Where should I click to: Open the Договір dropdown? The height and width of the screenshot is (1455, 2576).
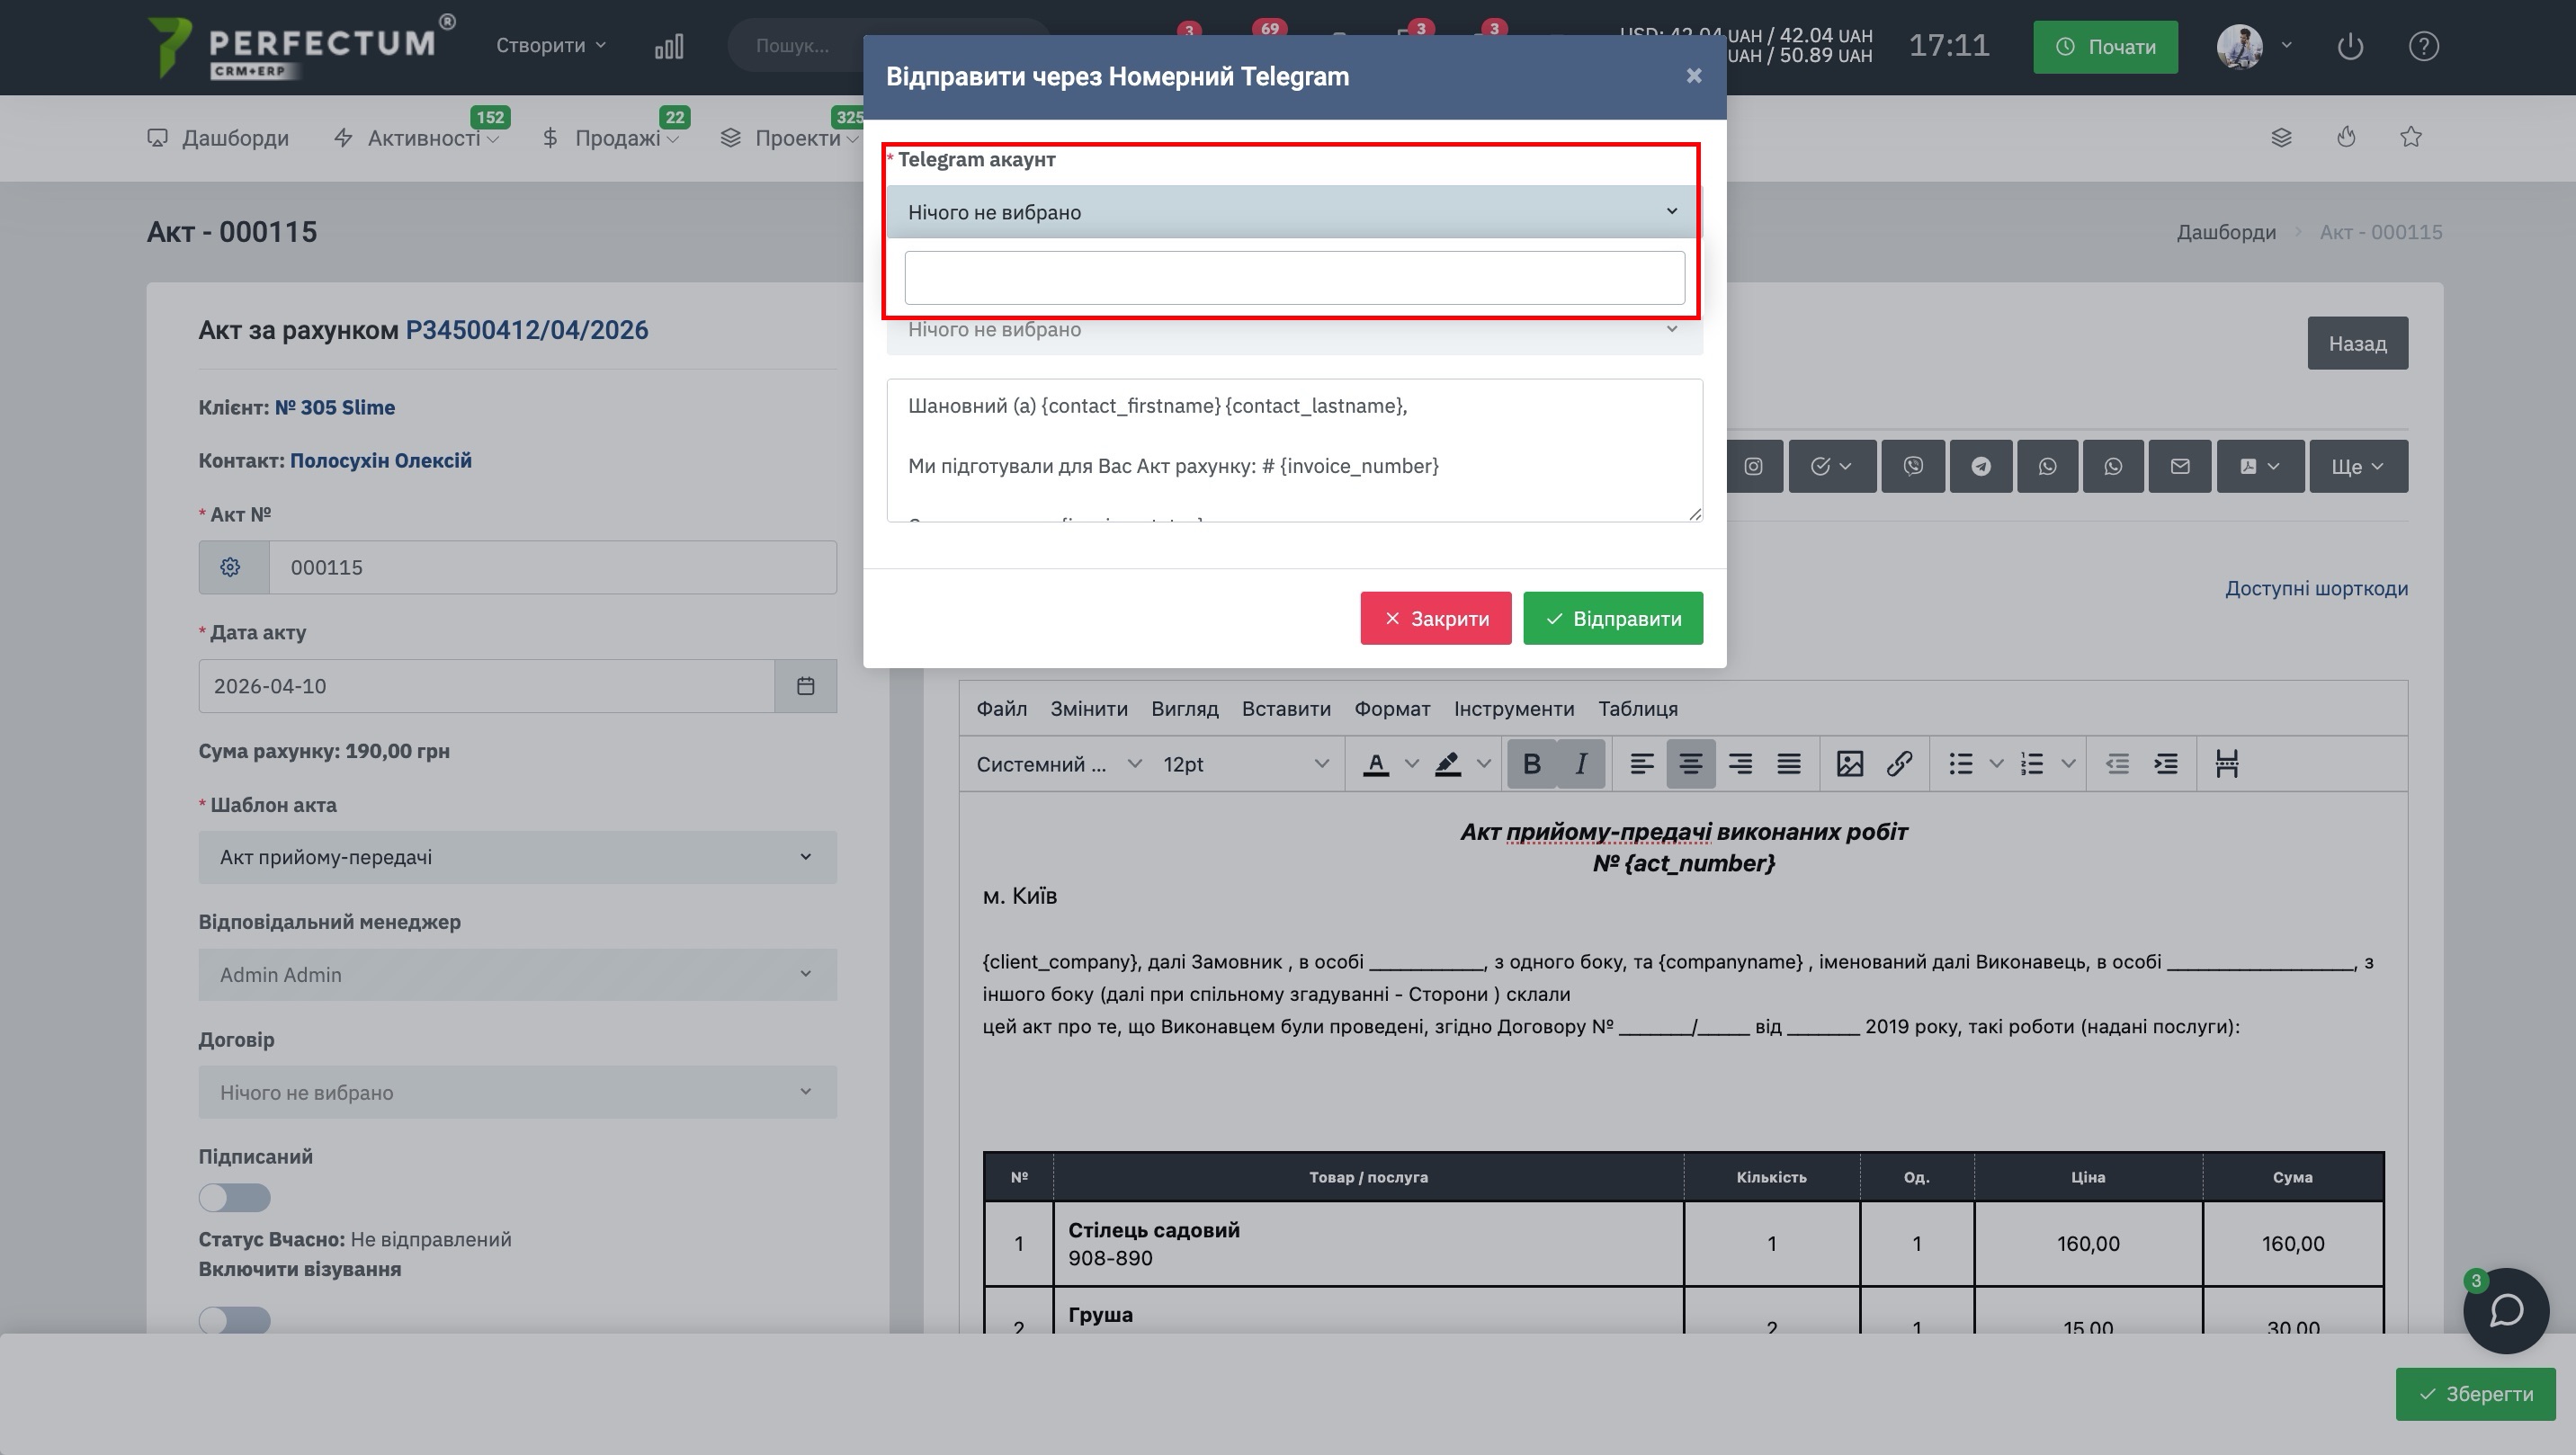click(517, 1092)
